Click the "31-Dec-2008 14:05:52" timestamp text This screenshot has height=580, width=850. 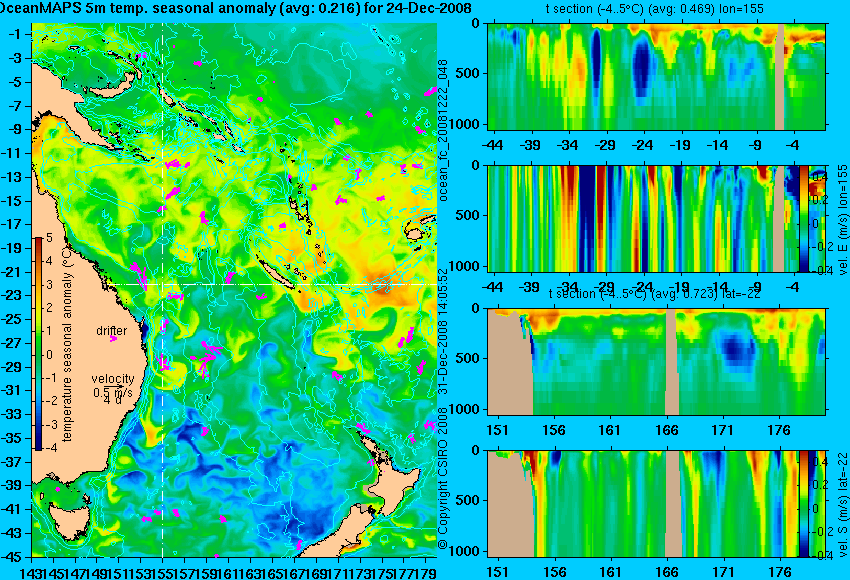pos(443,333)
